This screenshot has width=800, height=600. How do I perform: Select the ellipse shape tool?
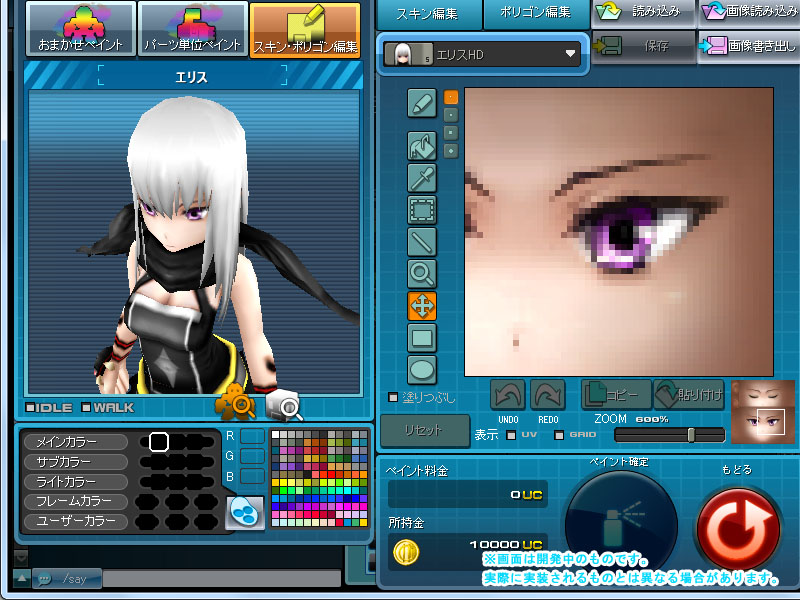click(422, 369)
